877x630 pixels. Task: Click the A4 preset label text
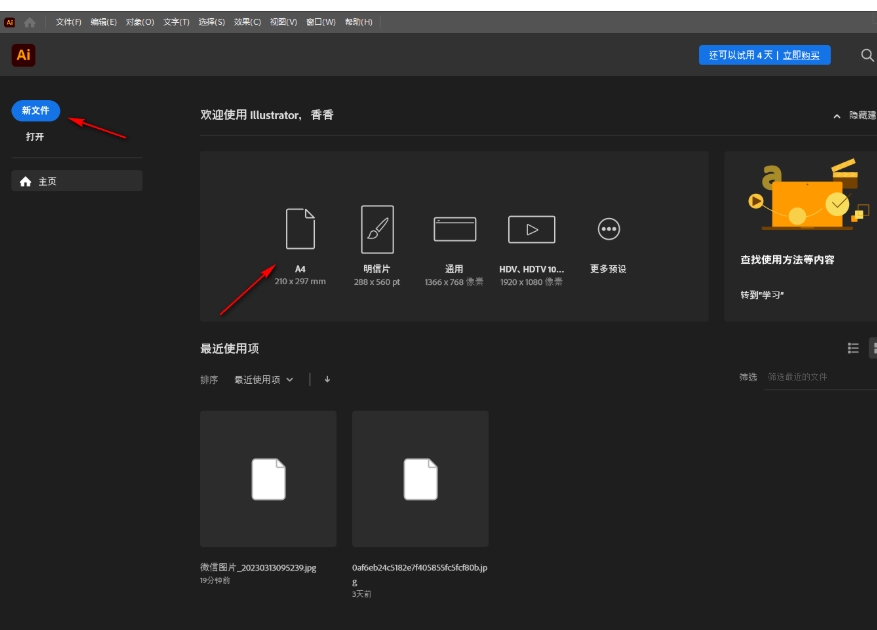click(300, 269)
